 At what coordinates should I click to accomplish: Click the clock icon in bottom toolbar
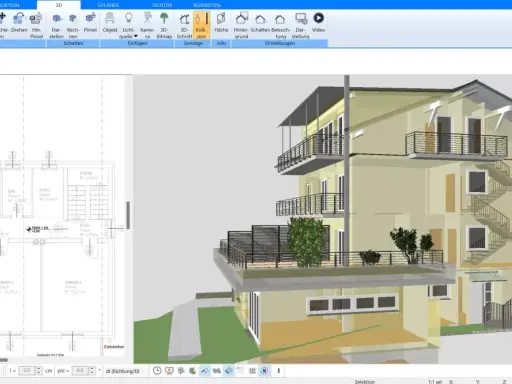coord(157,371)
